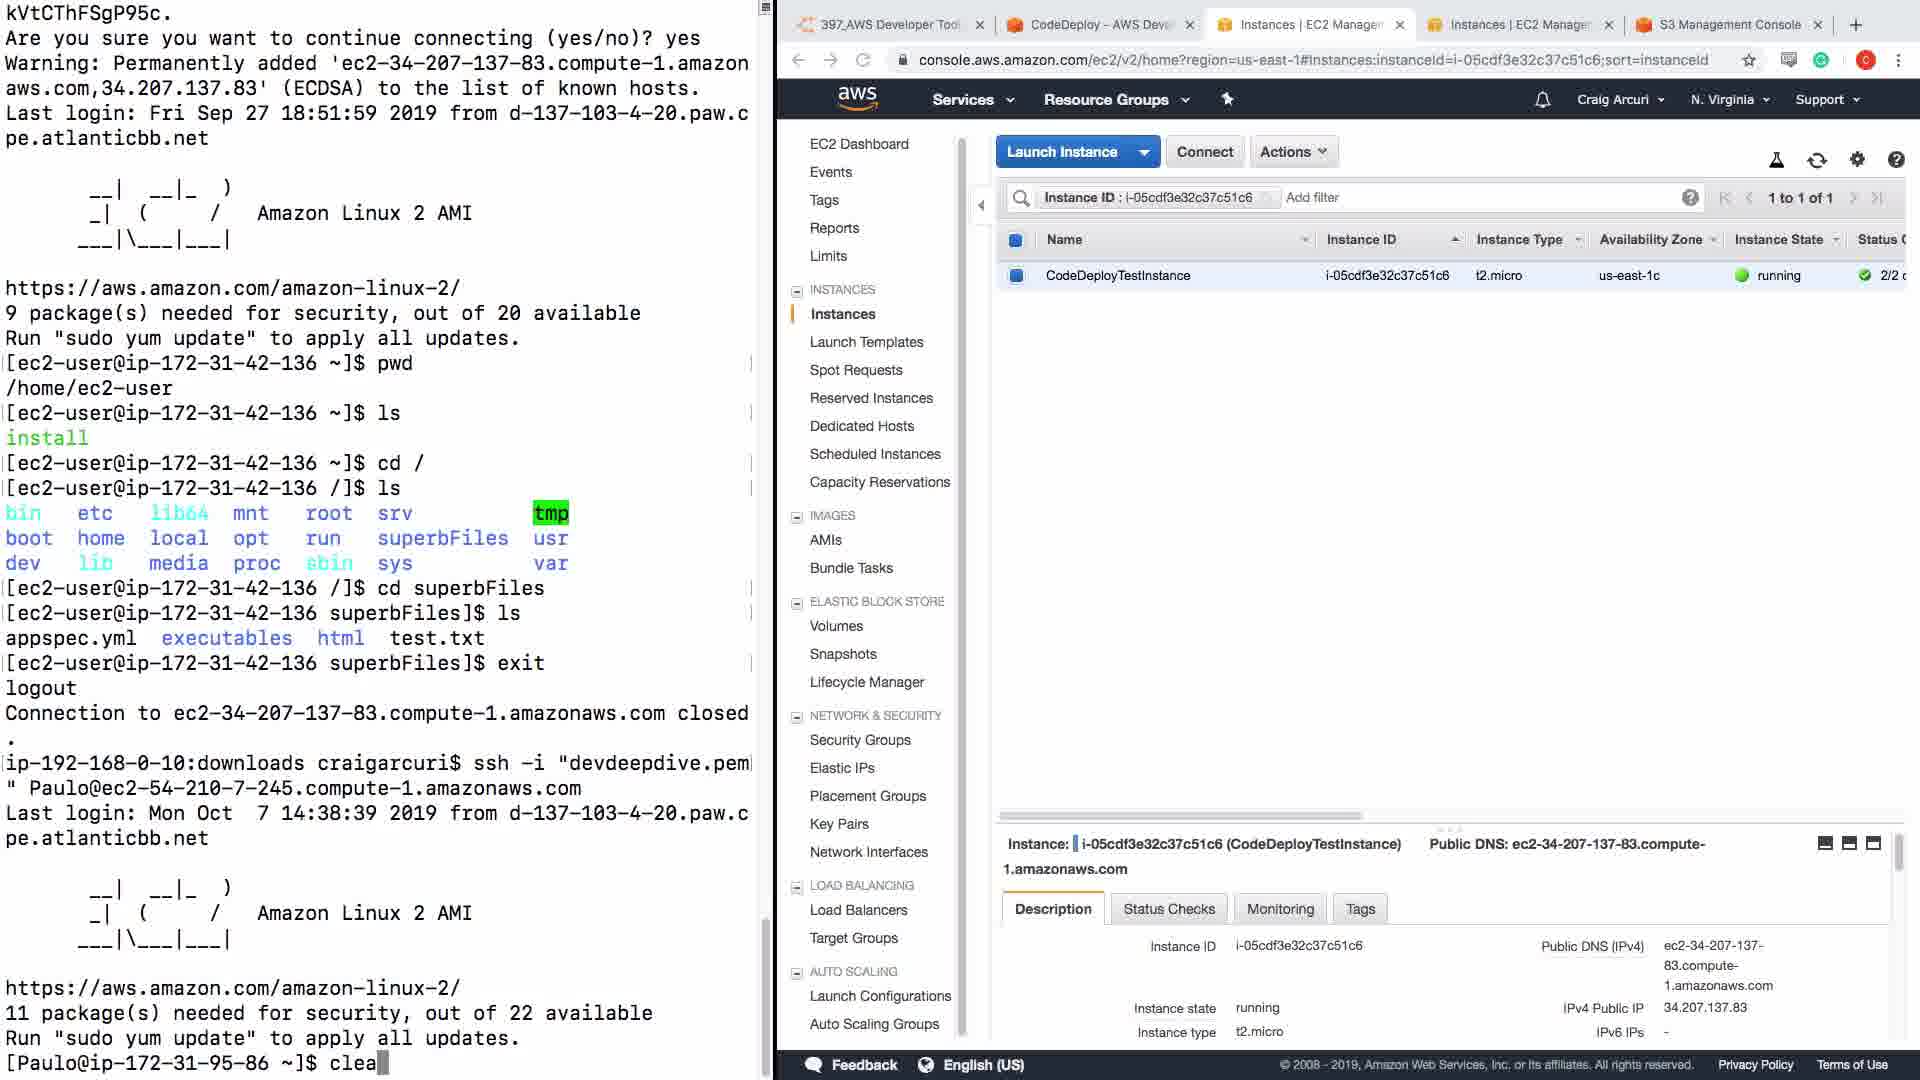
Task: Bookmark page with star icon
Action: pyautogui.click(x=1748, y=60)
